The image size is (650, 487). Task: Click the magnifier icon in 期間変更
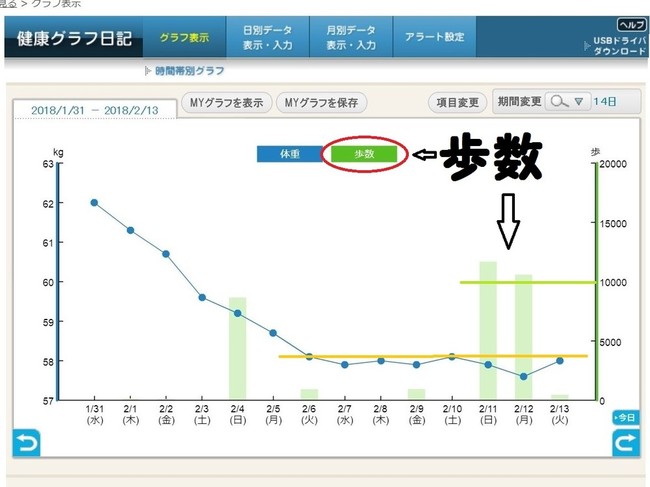pos(559,102)
